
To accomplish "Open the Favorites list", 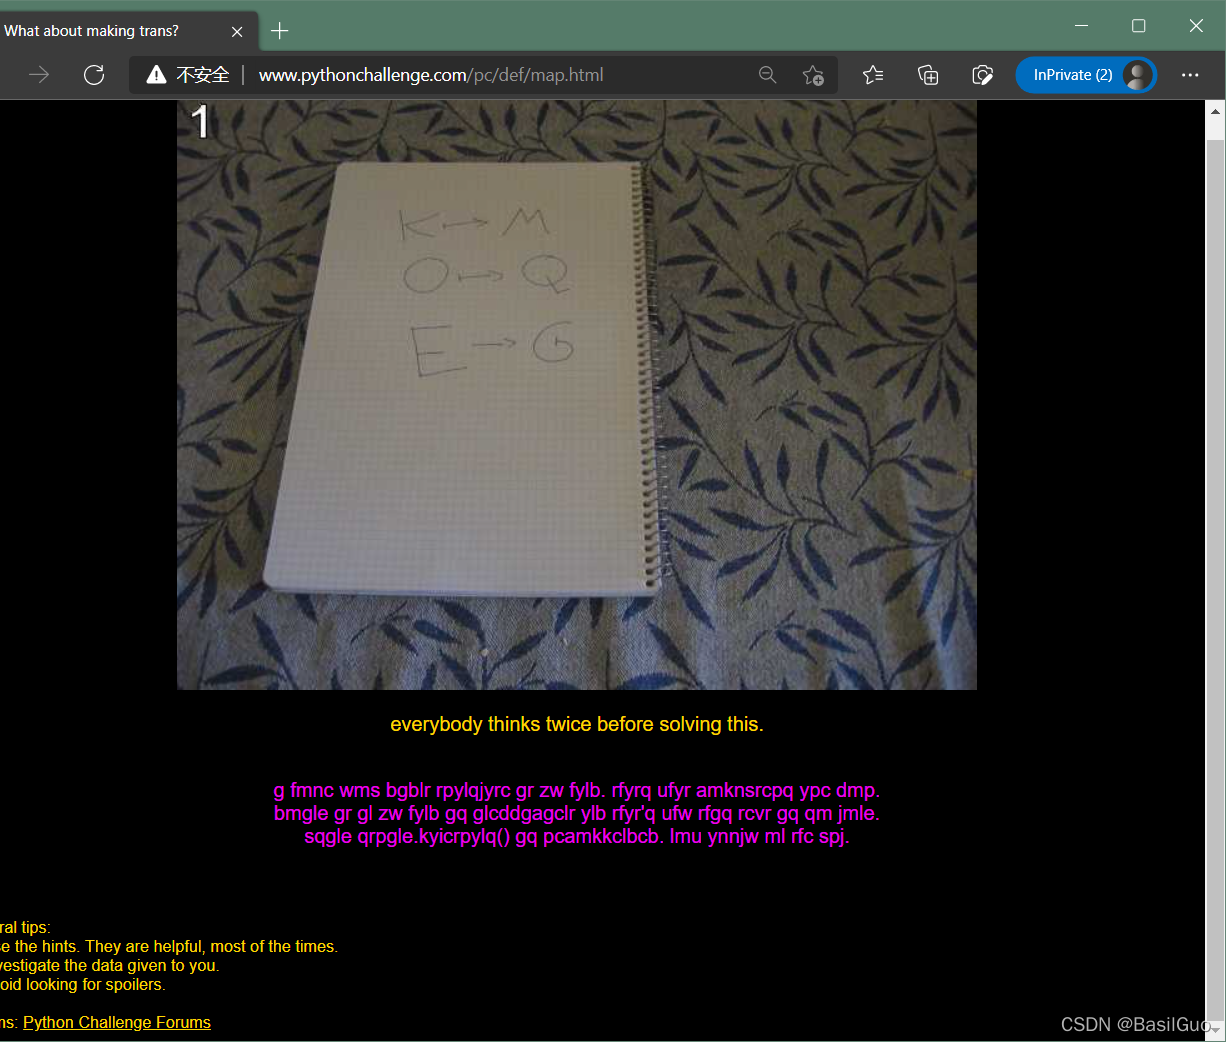I will click(873, 75).
